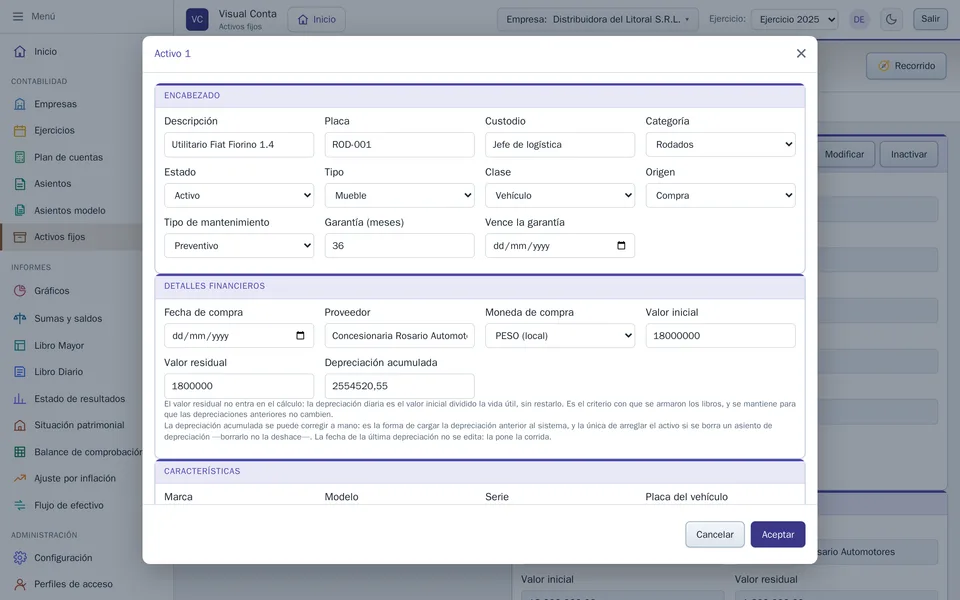Click the Gráficos pie chart icon

click(x=20, y=291)
